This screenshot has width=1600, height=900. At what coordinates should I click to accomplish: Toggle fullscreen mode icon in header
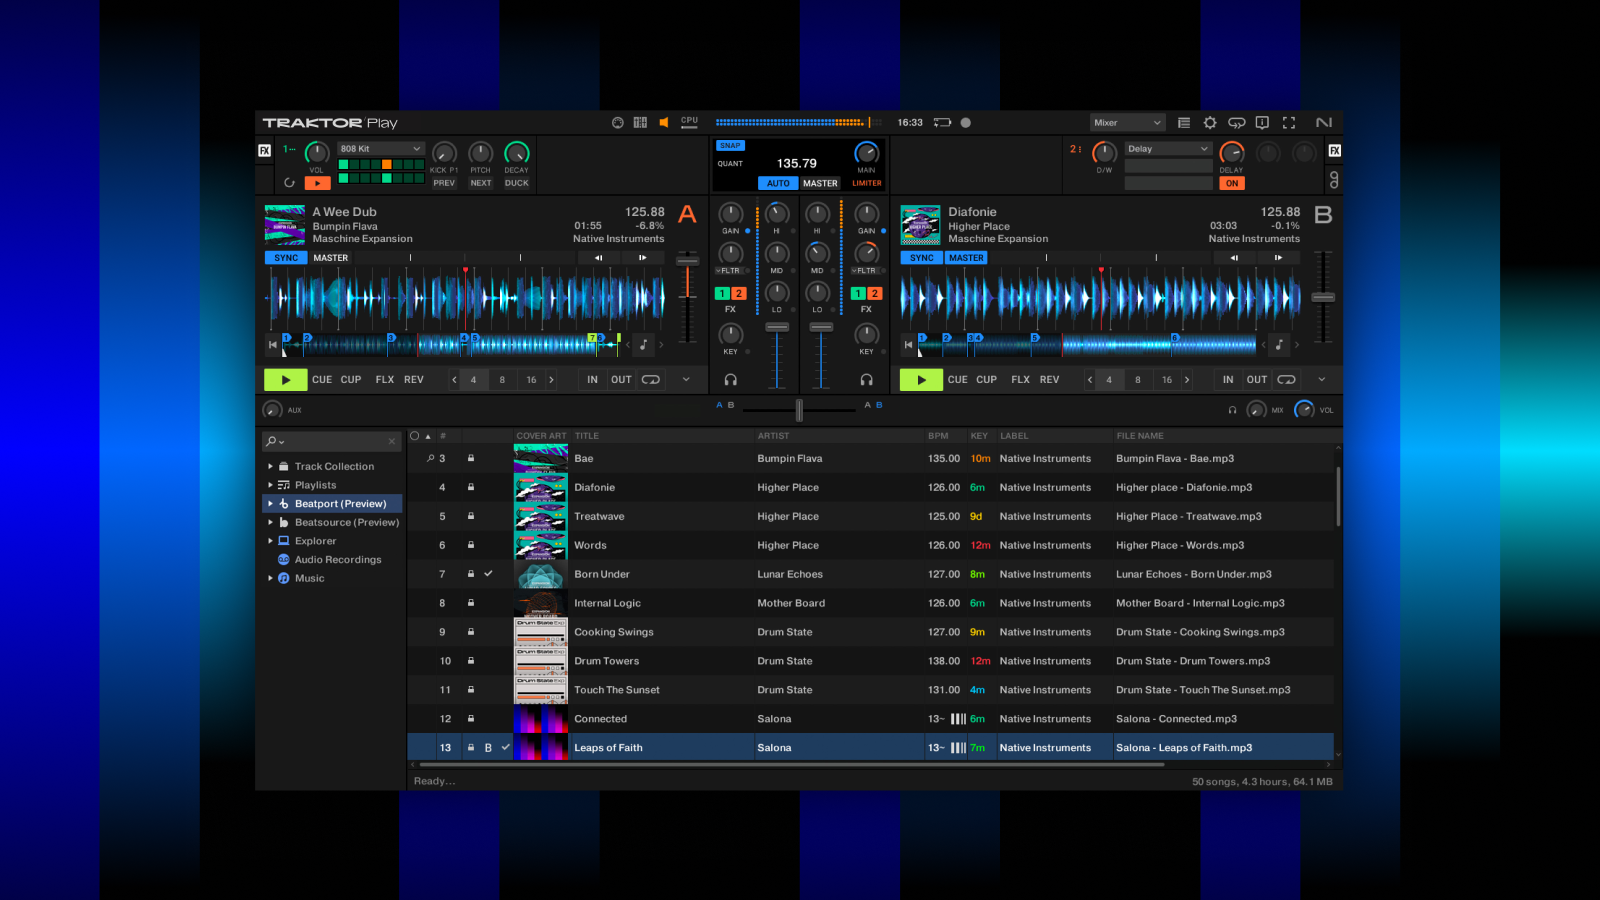pos(1289,123)
